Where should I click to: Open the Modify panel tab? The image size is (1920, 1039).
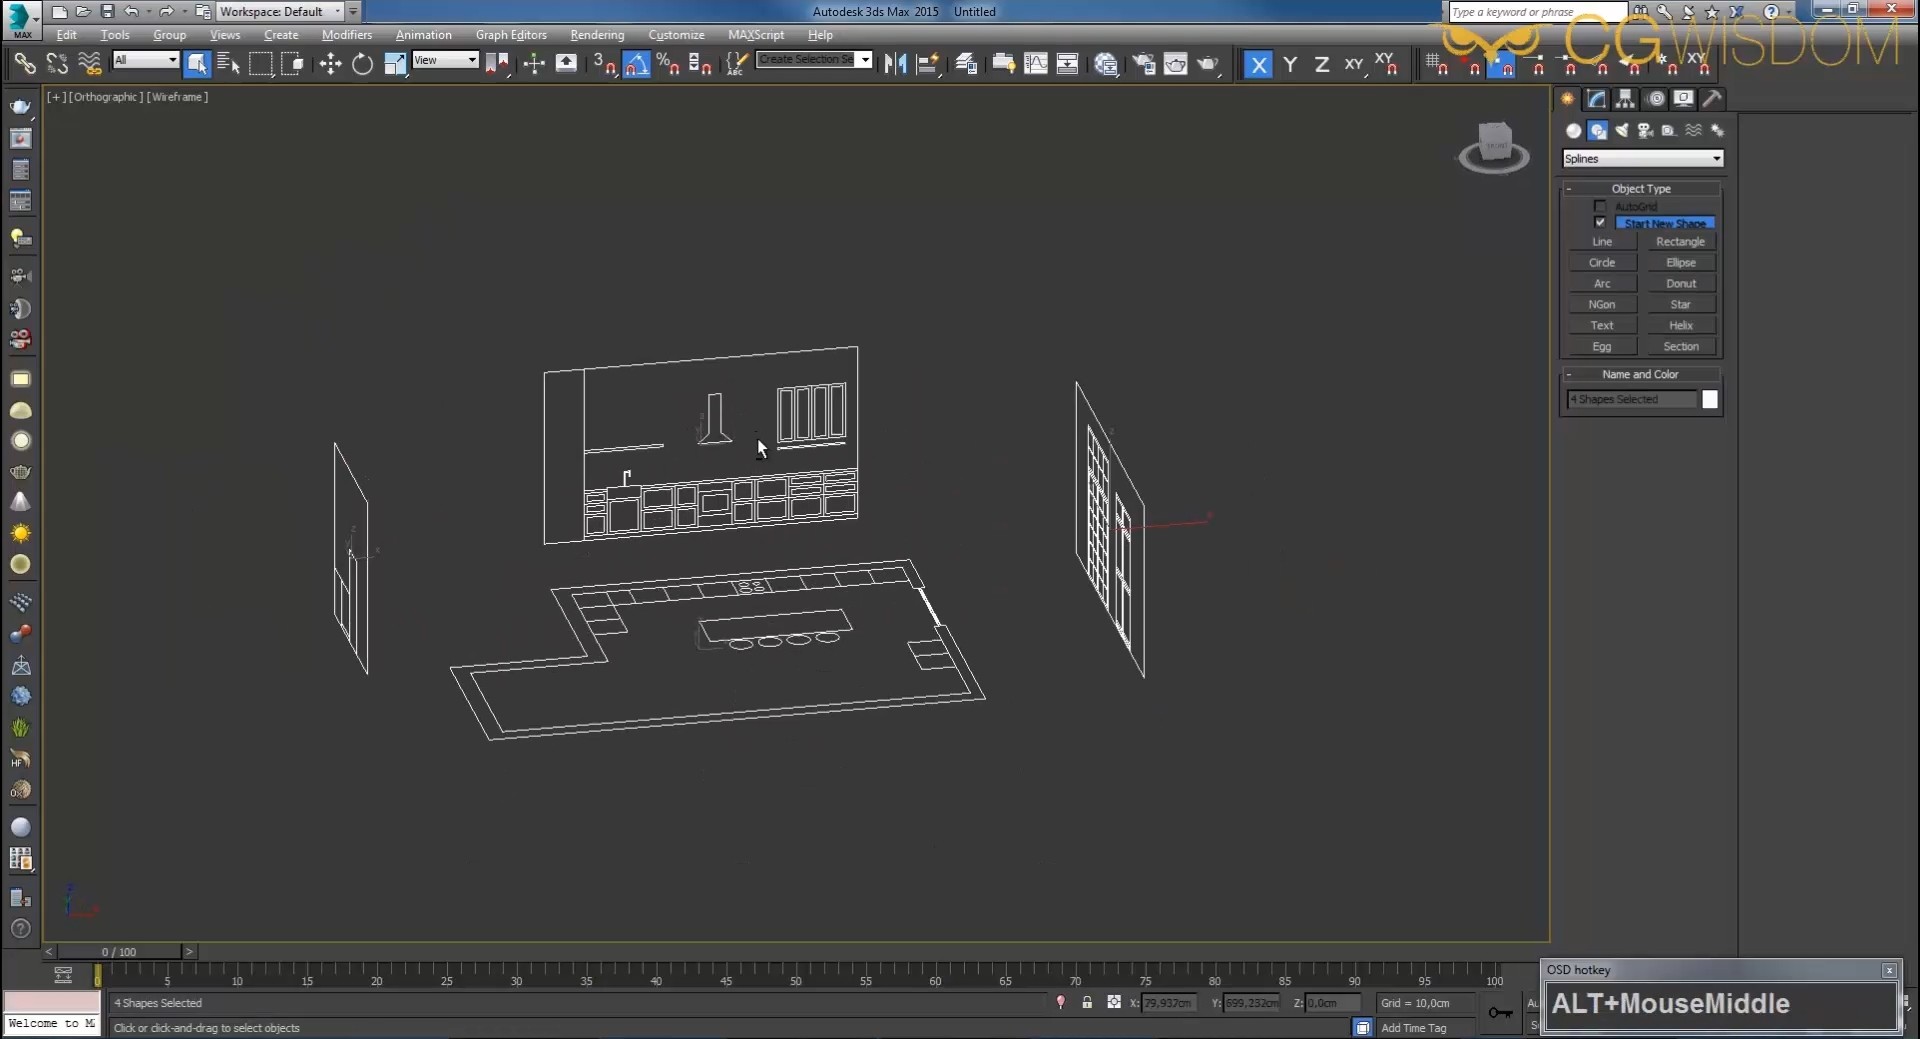(x=1596, y=98)
